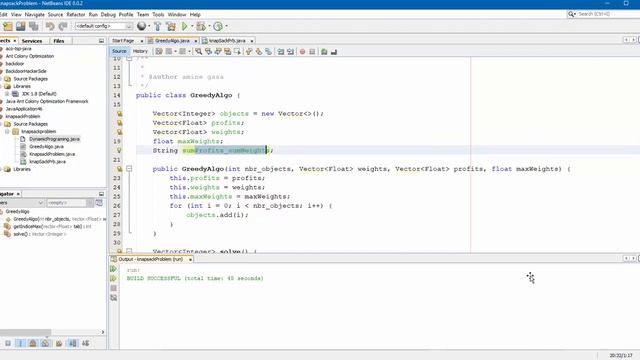Viewport: 640px width, 360px height.
Task: Switch to the knapSackPrb.java editor tab
Action: (228, 41)
